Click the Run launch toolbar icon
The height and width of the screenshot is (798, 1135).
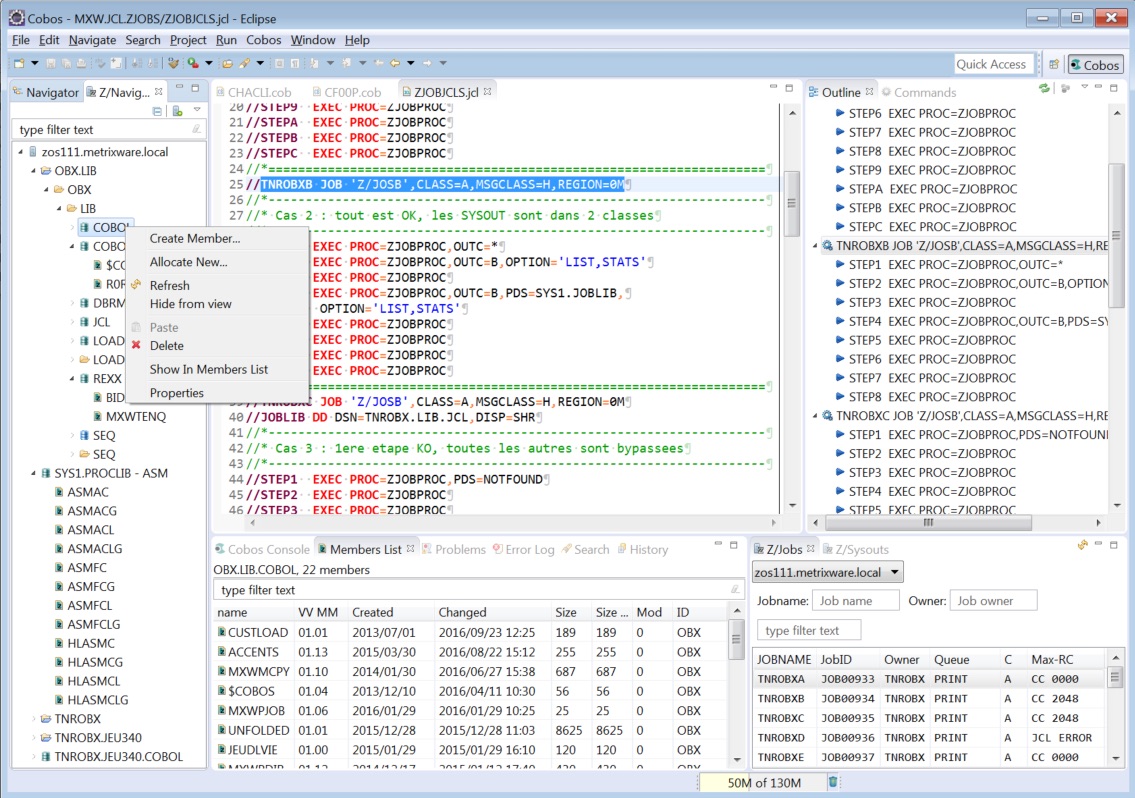(193, 64)
